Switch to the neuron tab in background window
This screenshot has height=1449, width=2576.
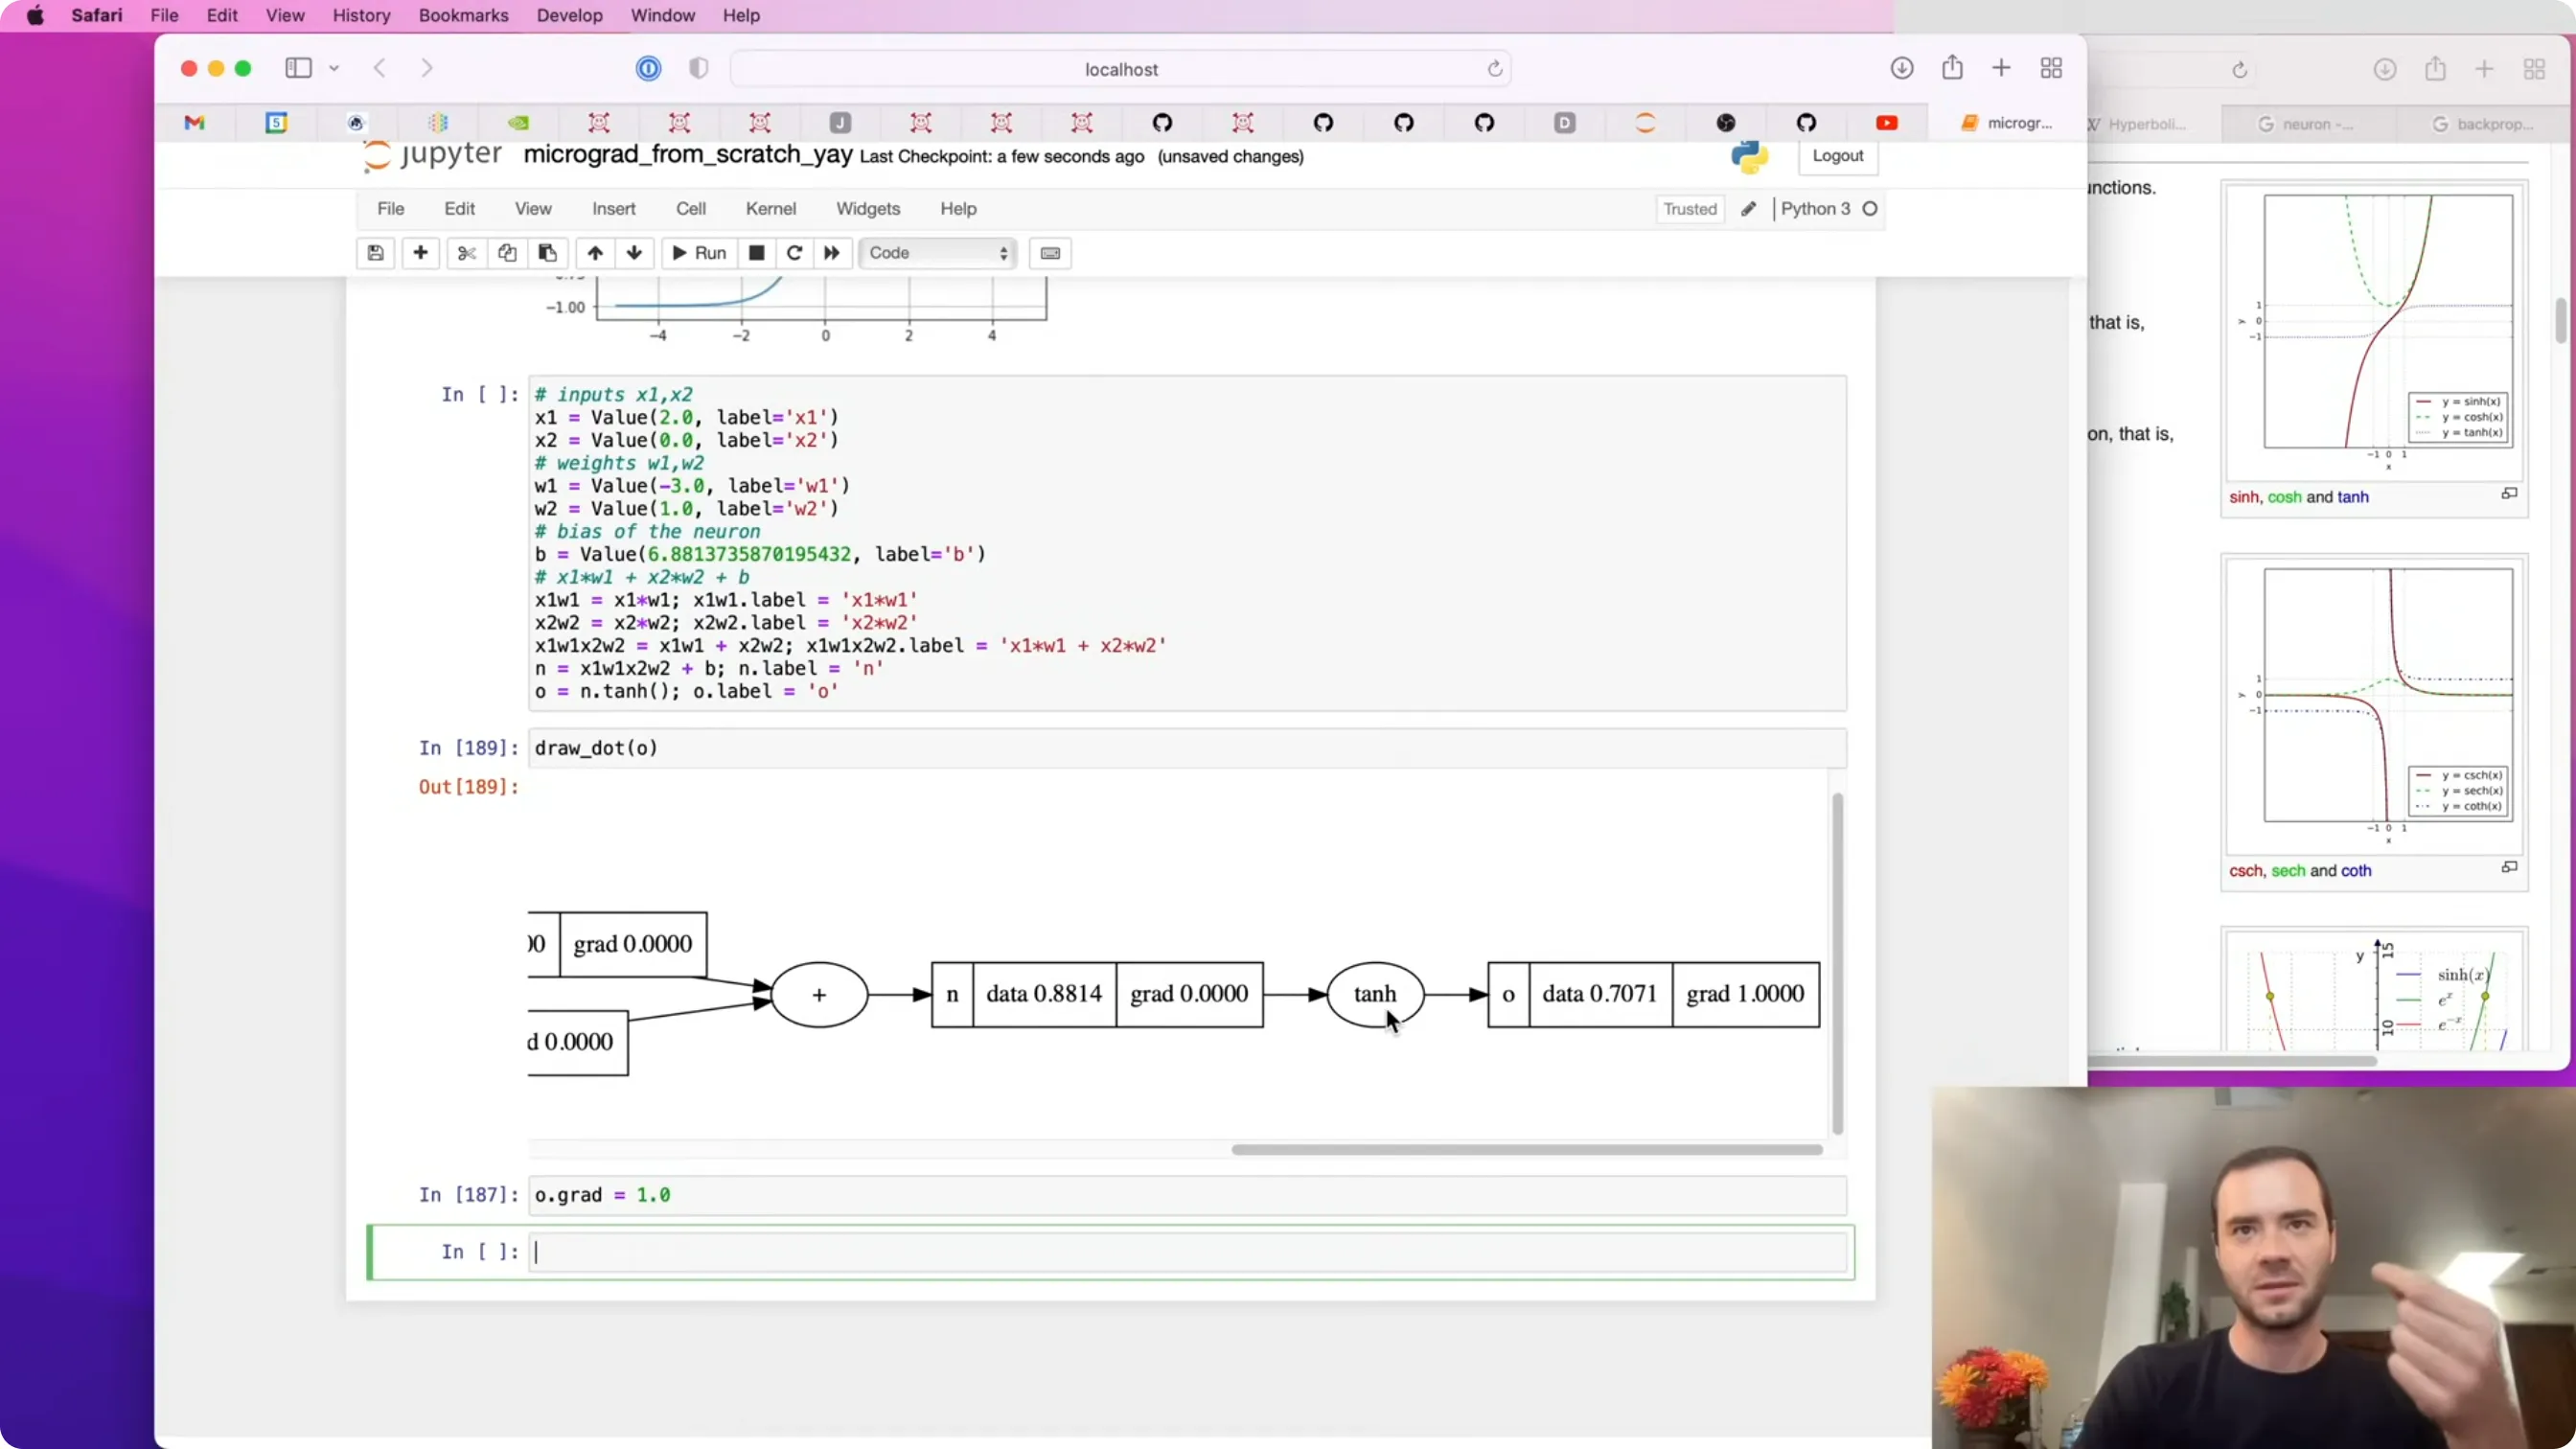tap(2308, 124)
